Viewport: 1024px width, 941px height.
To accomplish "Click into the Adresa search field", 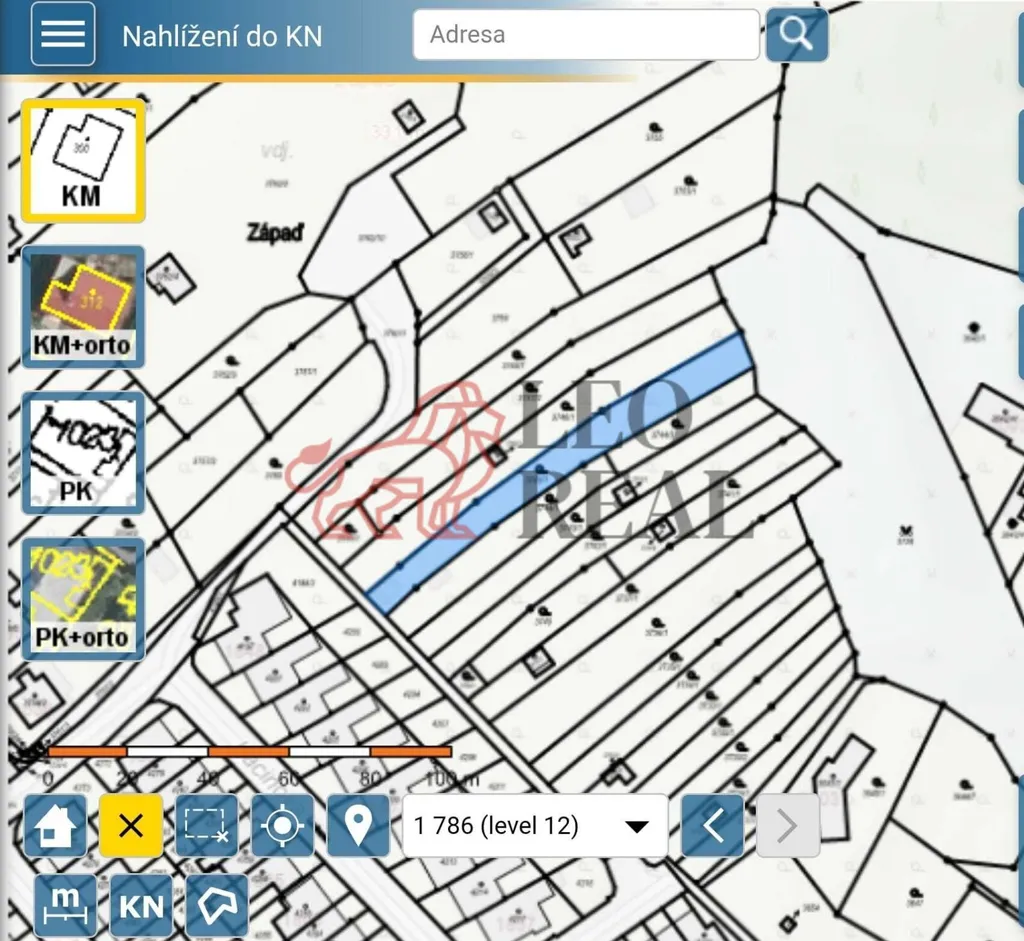I will coord(585,34).
